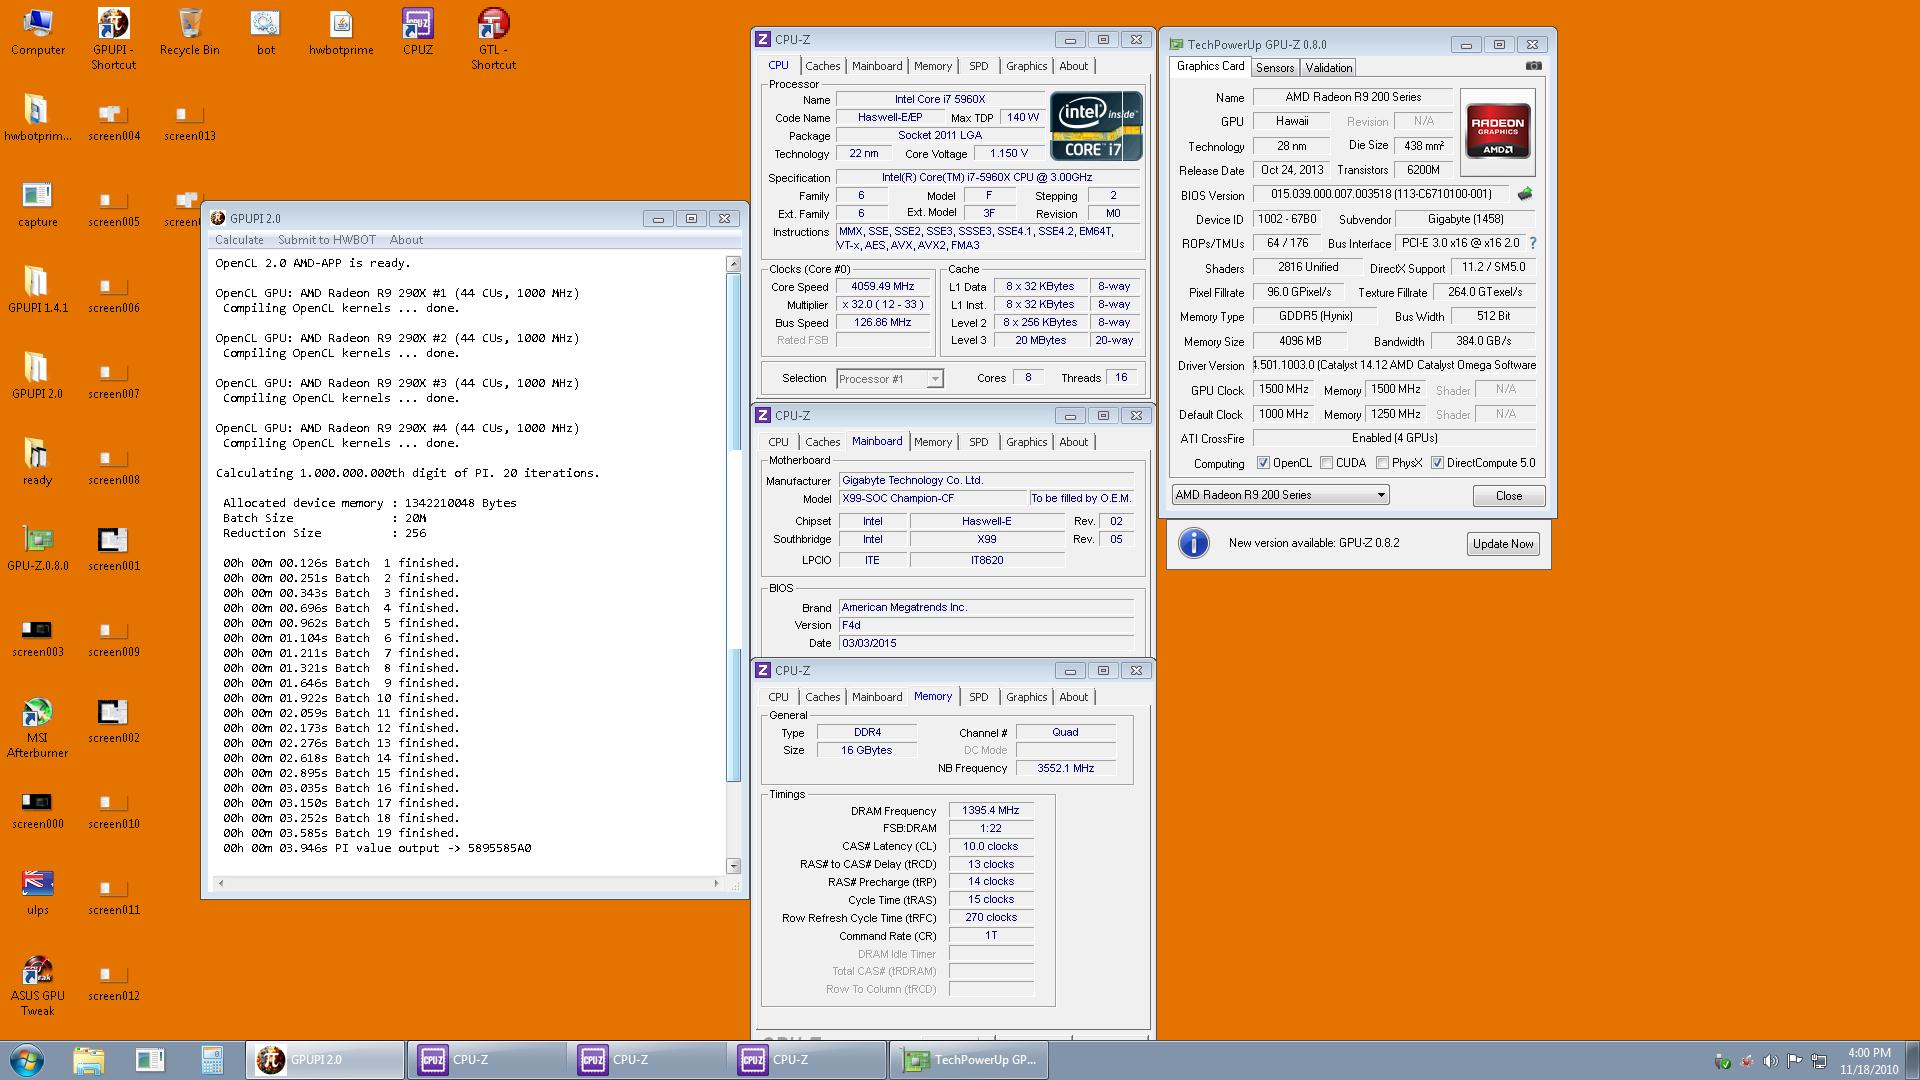Select the ASUS GPU Tweak icon
1920x1080 pixels.
point(37,986)
